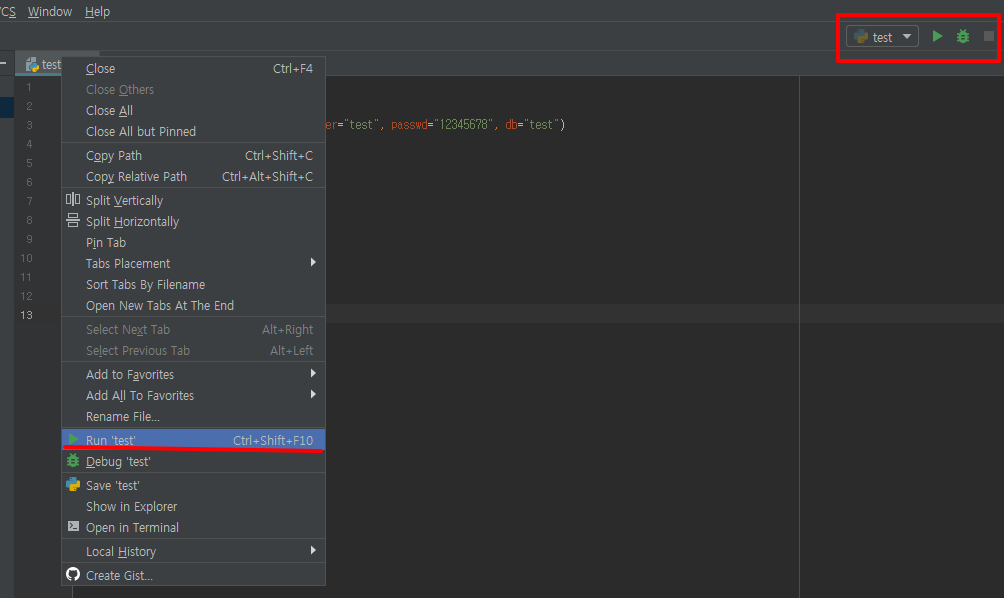Click the passwd="12345678" code text
1004x598 pixels.
[x=442, y=124]
